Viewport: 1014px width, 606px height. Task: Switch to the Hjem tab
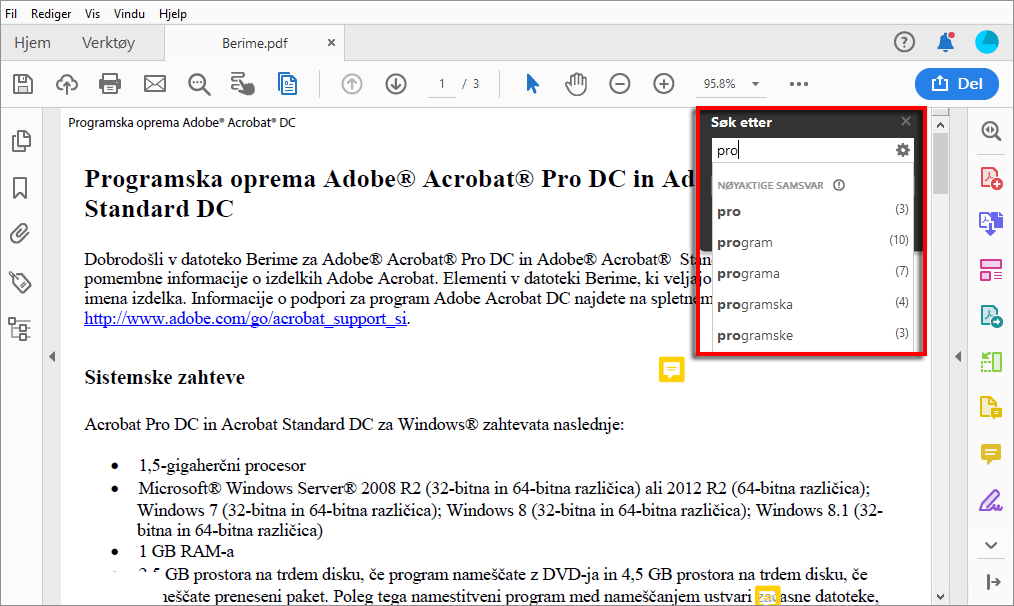tap(32, 43)
